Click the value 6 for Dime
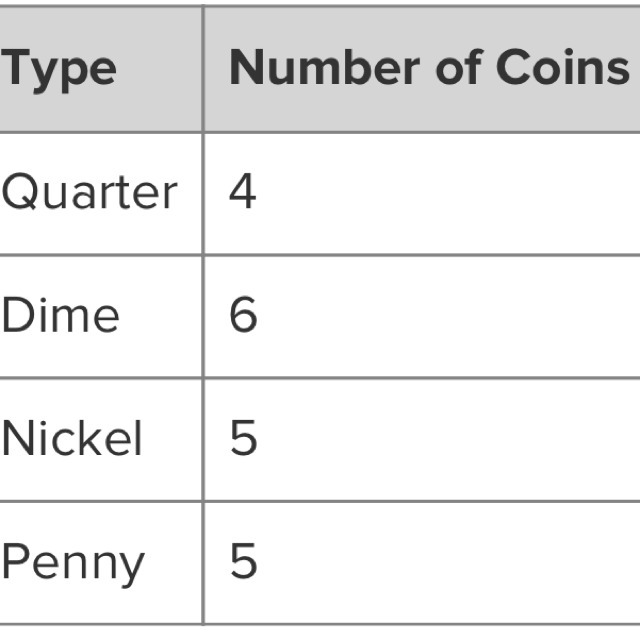The width and height of the screenshot is (640, 640). point(243,314)
